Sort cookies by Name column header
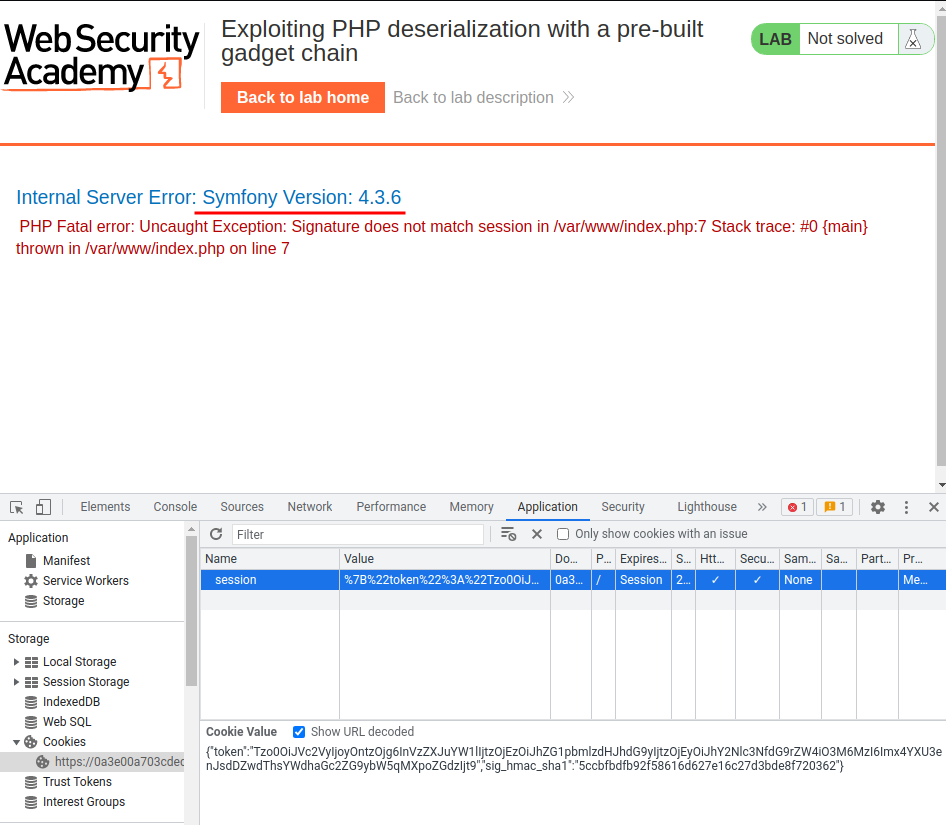The width and height of the screenshot is (946, 825). [x=270, y=559]
